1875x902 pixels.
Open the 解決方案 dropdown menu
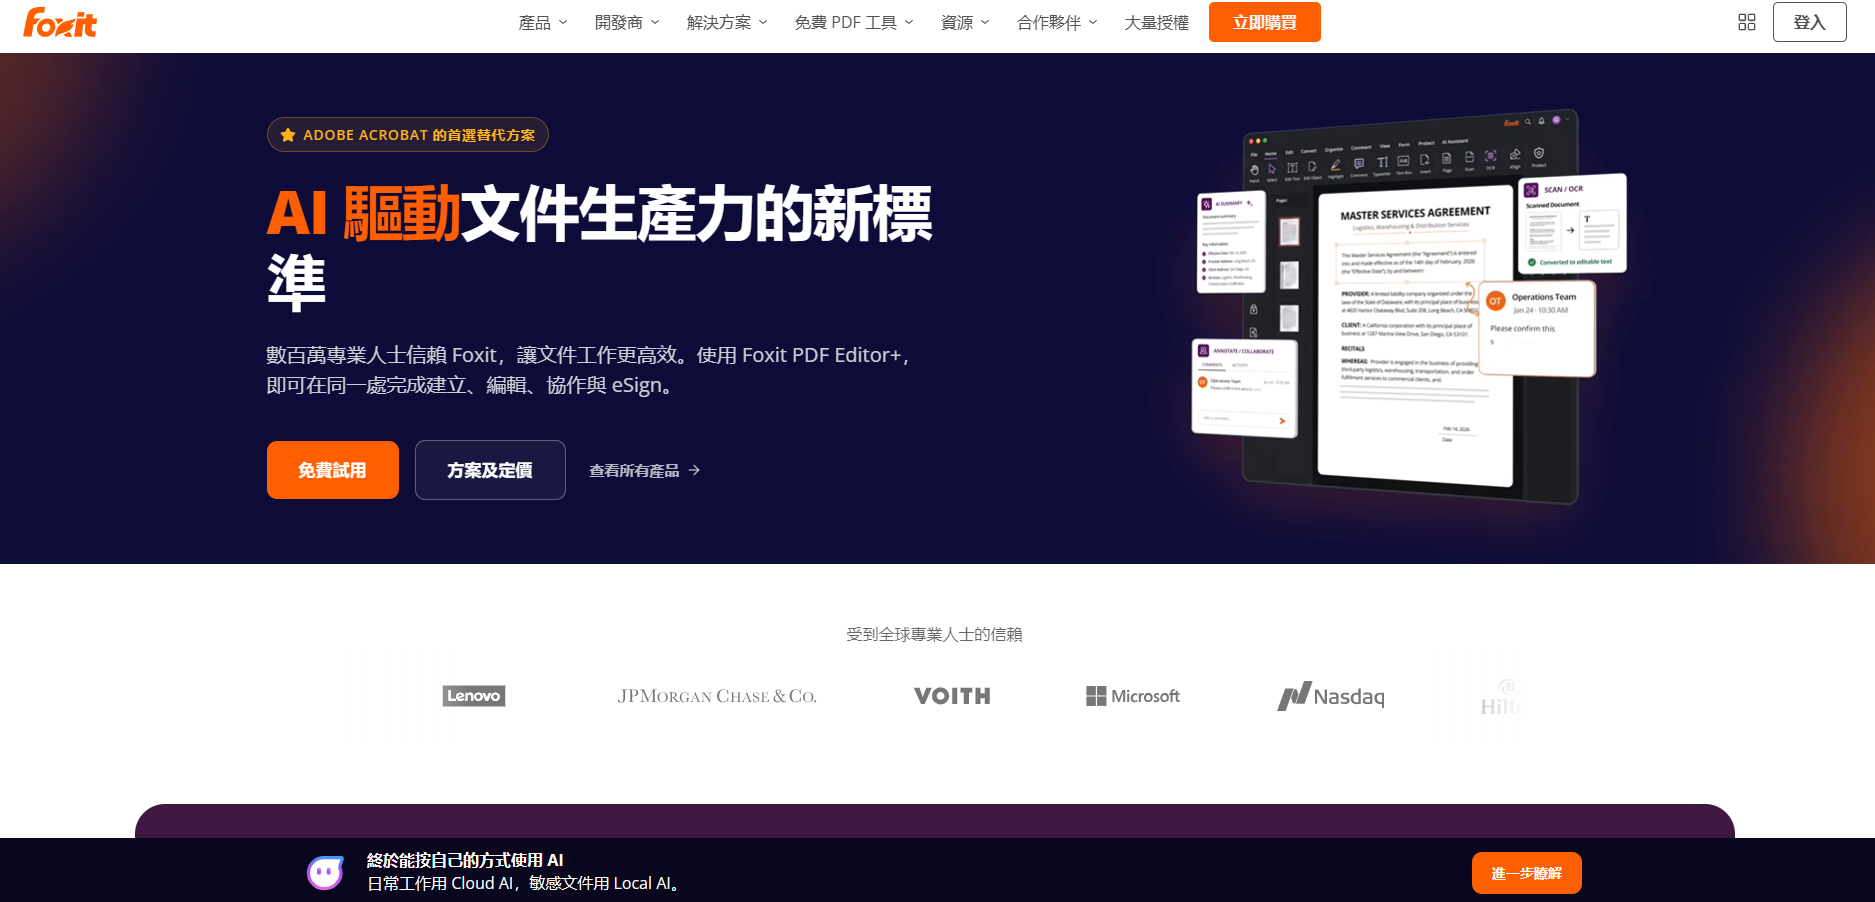[727, 23]
